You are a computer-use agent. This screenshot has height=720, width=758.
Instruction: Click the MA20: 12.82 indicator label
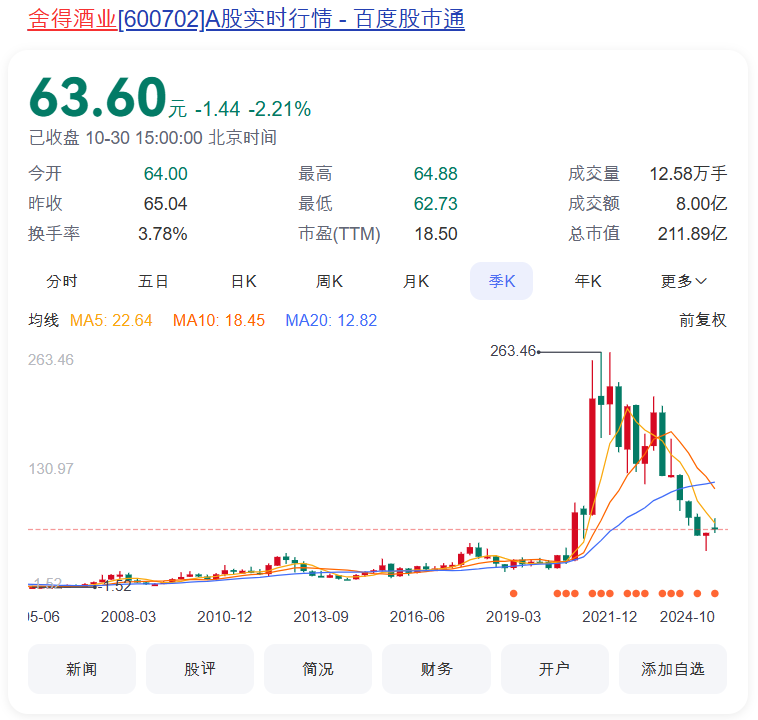[x=331, y=320]
